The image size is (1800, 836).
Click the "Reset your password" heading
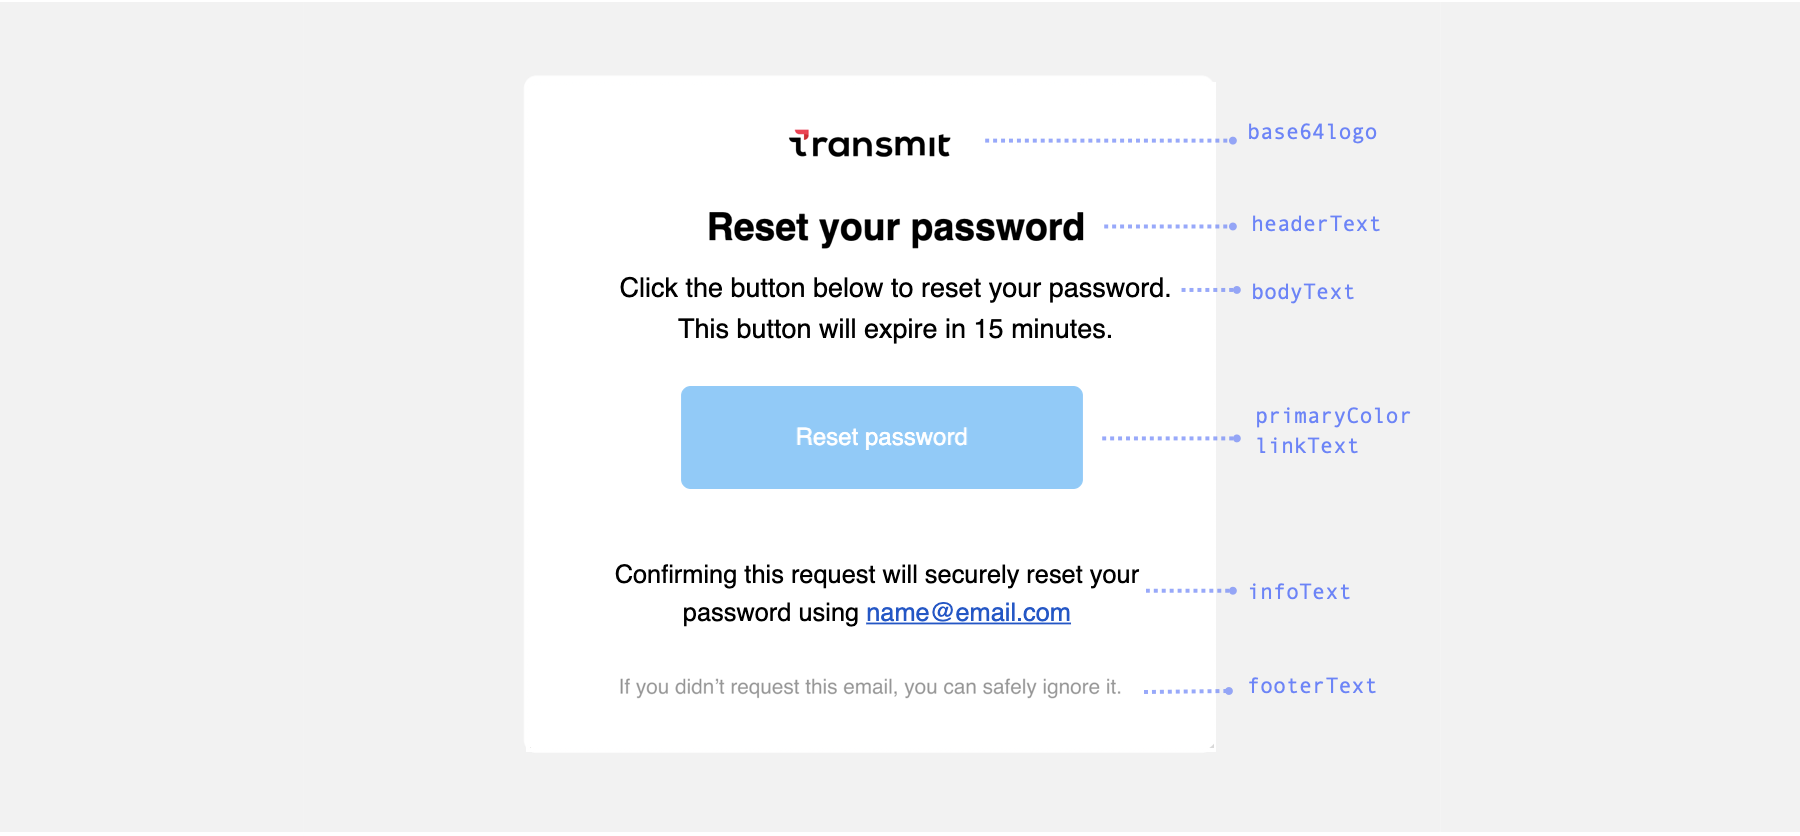(895, 227)
